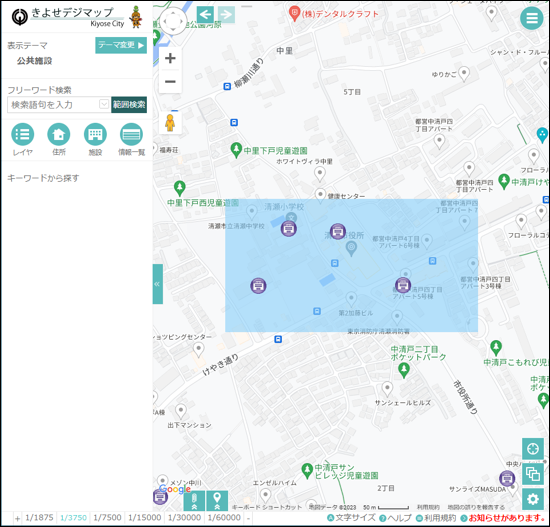Go forward to next map view arrow
The height and width of the screenshot is (527, 550).
click(226, 15)
